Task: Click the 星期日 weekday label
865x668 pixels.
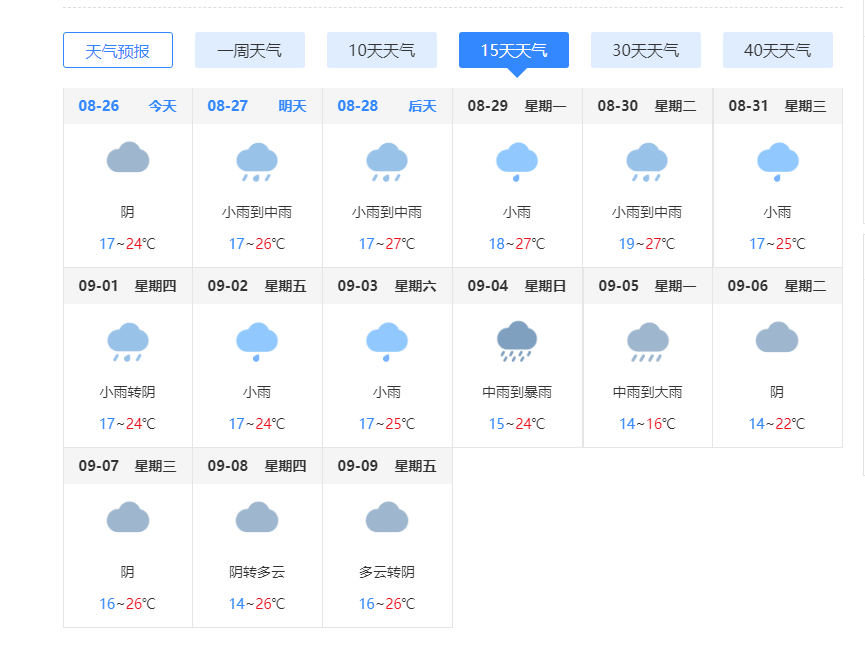Action: tap(545, 286)
